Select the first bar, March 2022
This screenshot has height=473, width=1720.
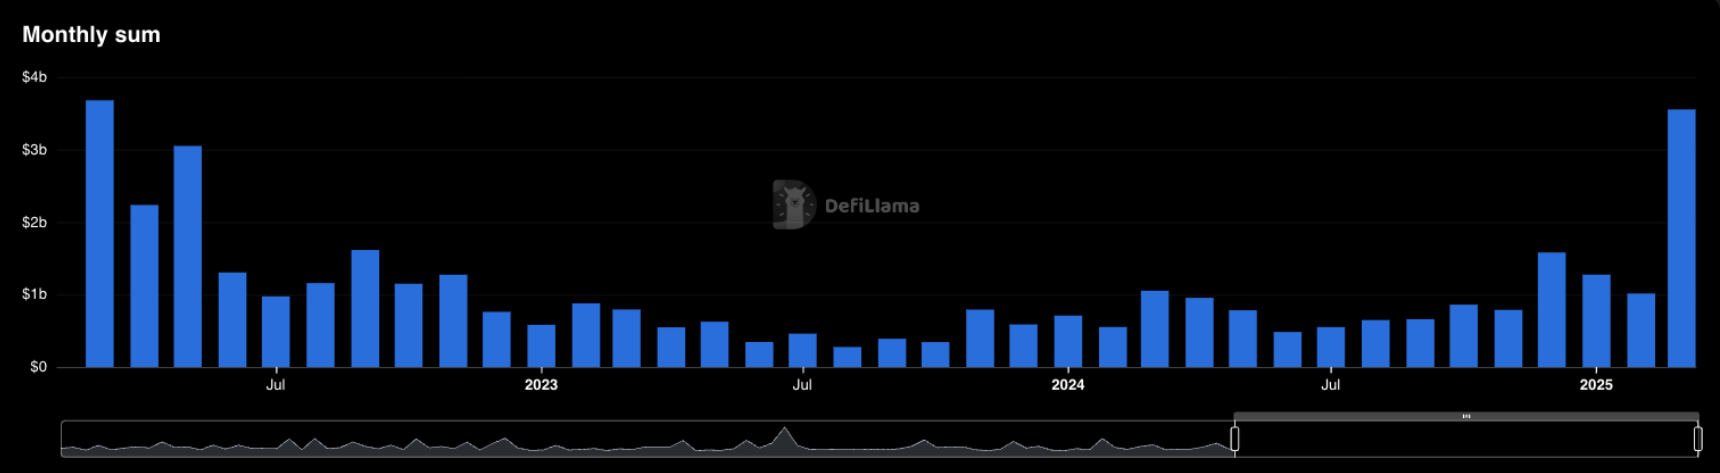[100, 234]
